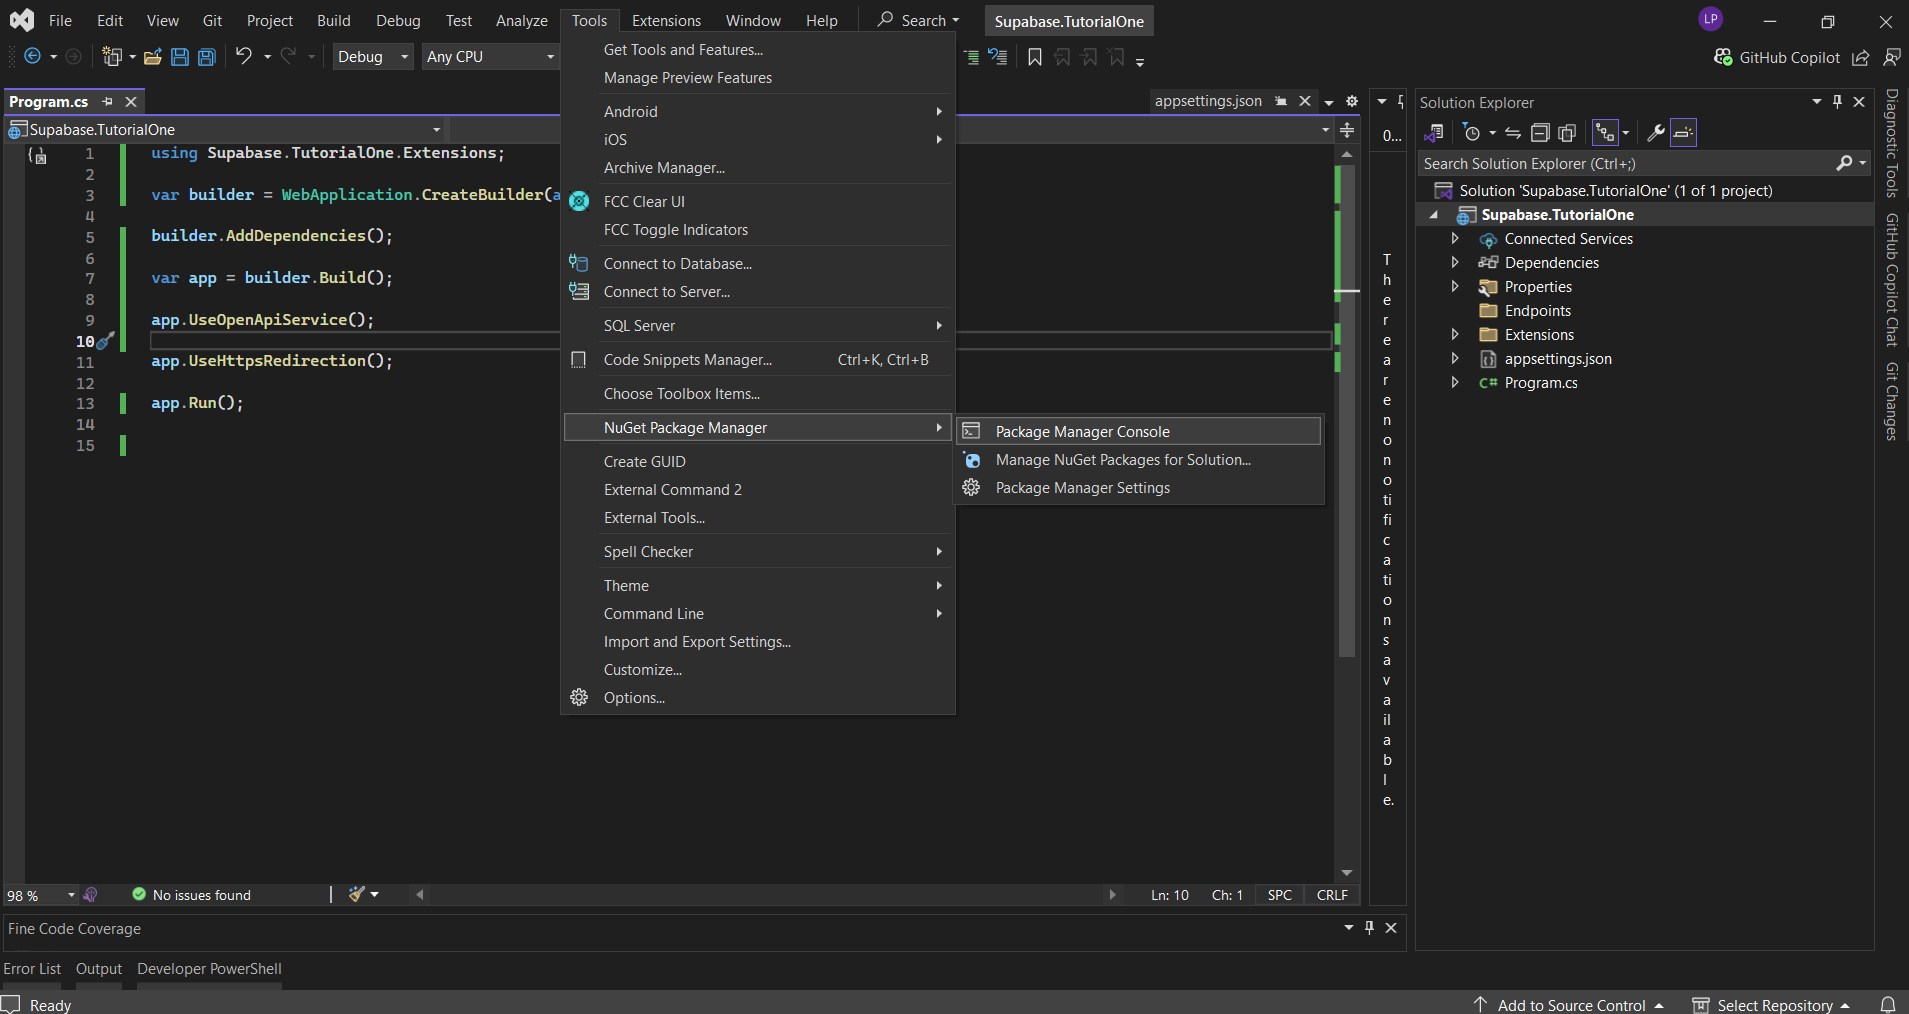This screenshot has width=1909, height=1014.
Task: Switch to Developer PowerShell tab
Action: [209, 968]
